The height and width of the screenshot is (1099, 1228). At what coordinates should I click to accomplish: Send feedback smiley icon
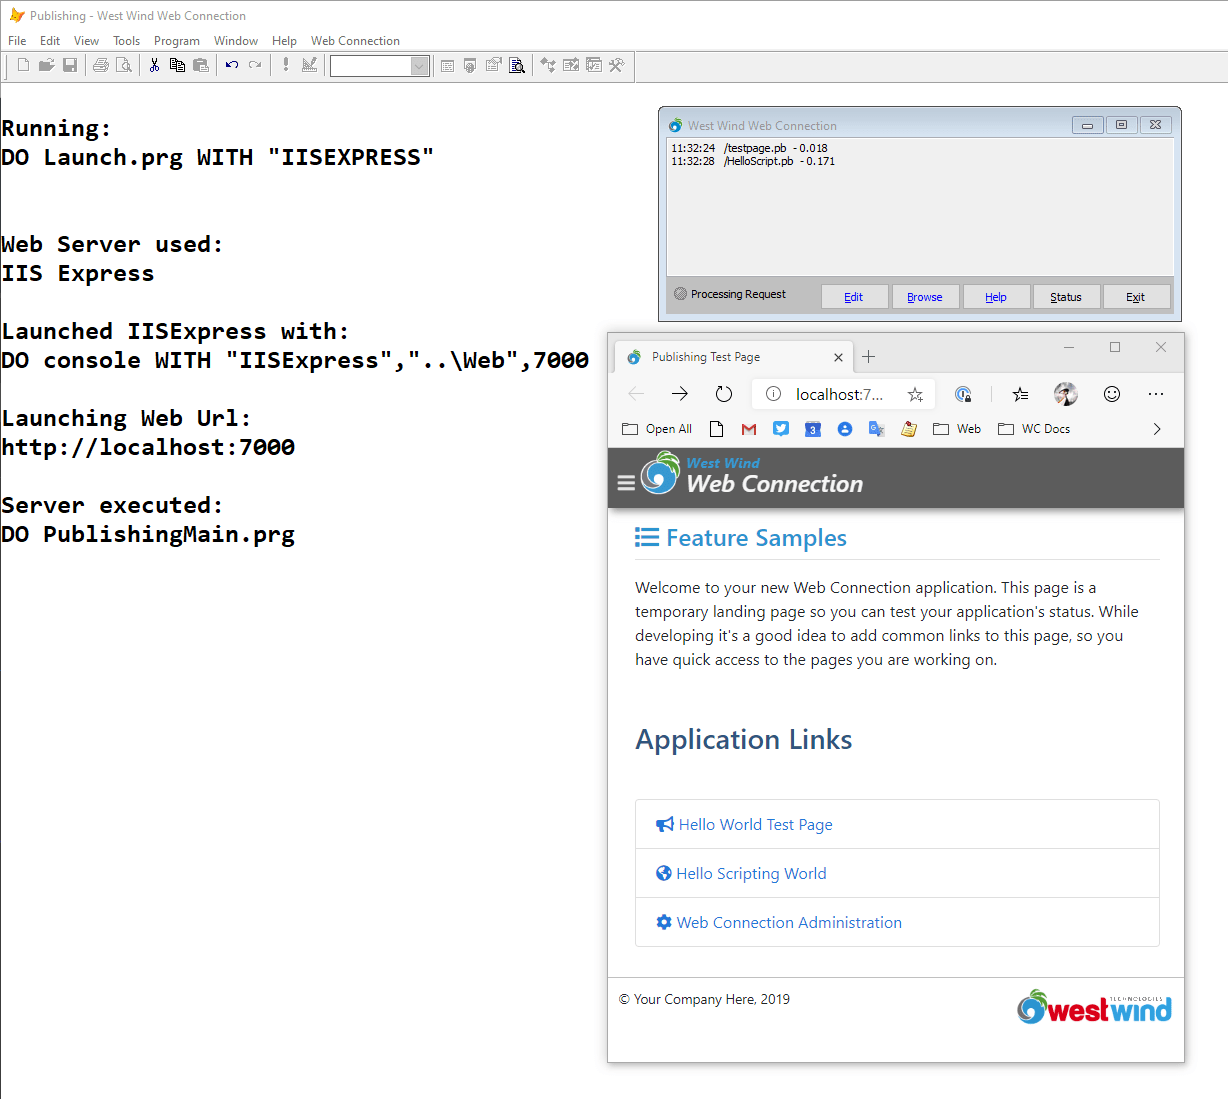1112,394
